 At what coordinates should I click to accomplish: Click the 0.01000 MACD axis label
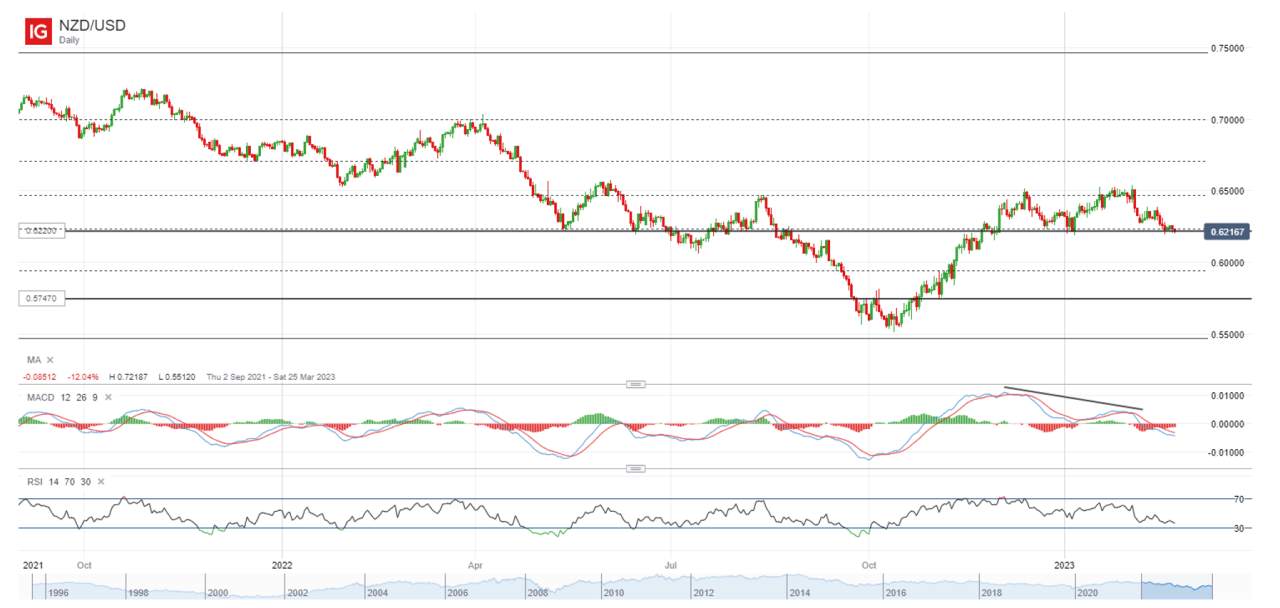1228,396
